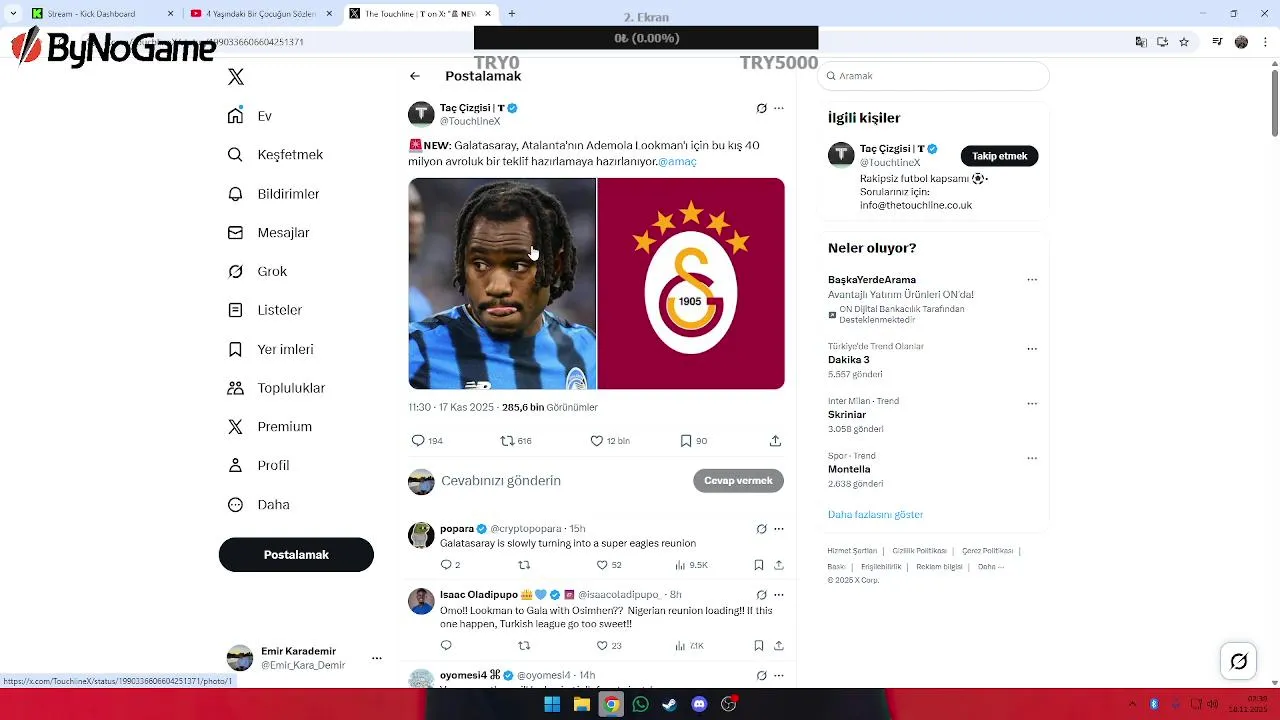Screen dimensions: 1280x720
Task: Click the Cevap vermek button
Action: pyautogui.click(x=738, y=481)
